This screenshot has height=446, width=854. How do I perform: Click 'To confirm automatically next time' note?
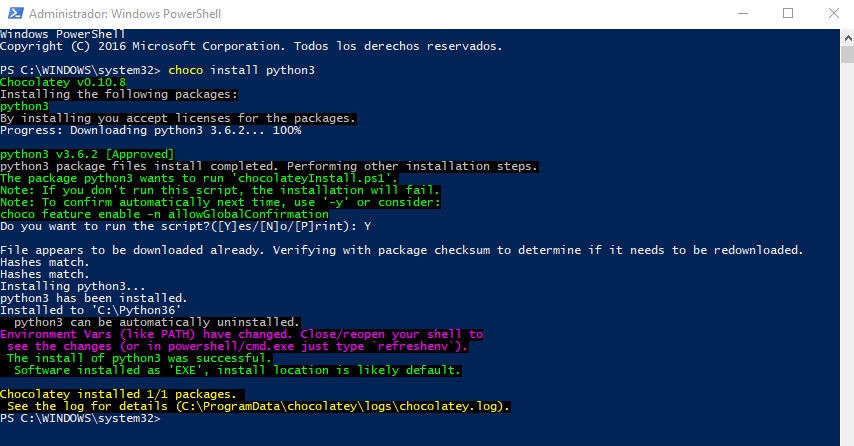point(220,202)
